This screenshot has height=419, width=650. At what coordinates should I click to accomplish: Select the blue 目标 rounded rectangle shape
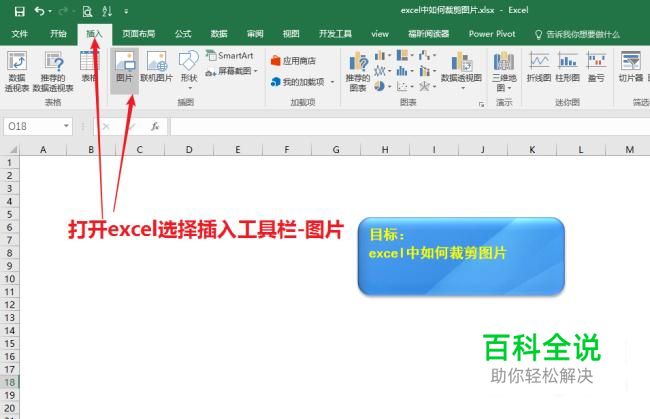[461, 256]
